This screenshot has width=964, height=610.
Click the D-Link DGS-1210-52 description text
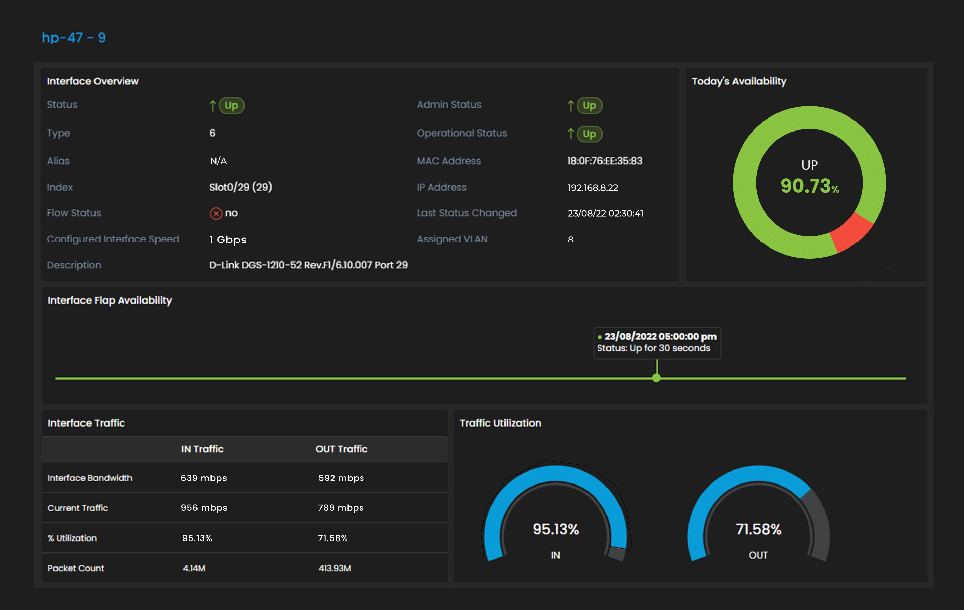(x=309, y=265)
